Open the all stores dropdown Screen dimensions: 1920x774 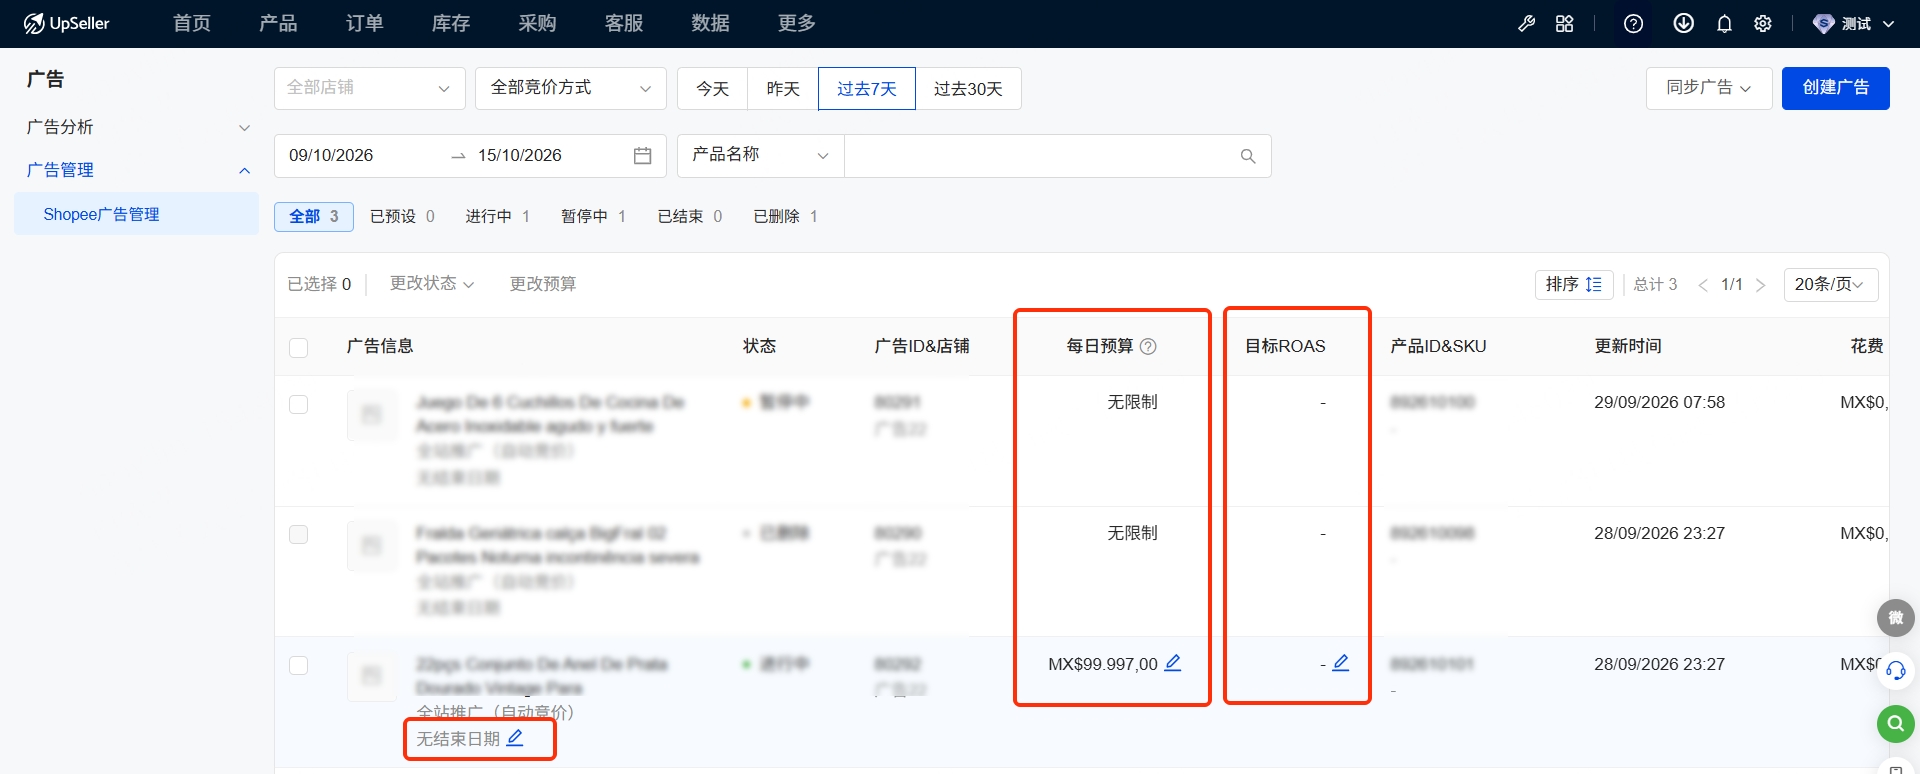click(370, 88)
